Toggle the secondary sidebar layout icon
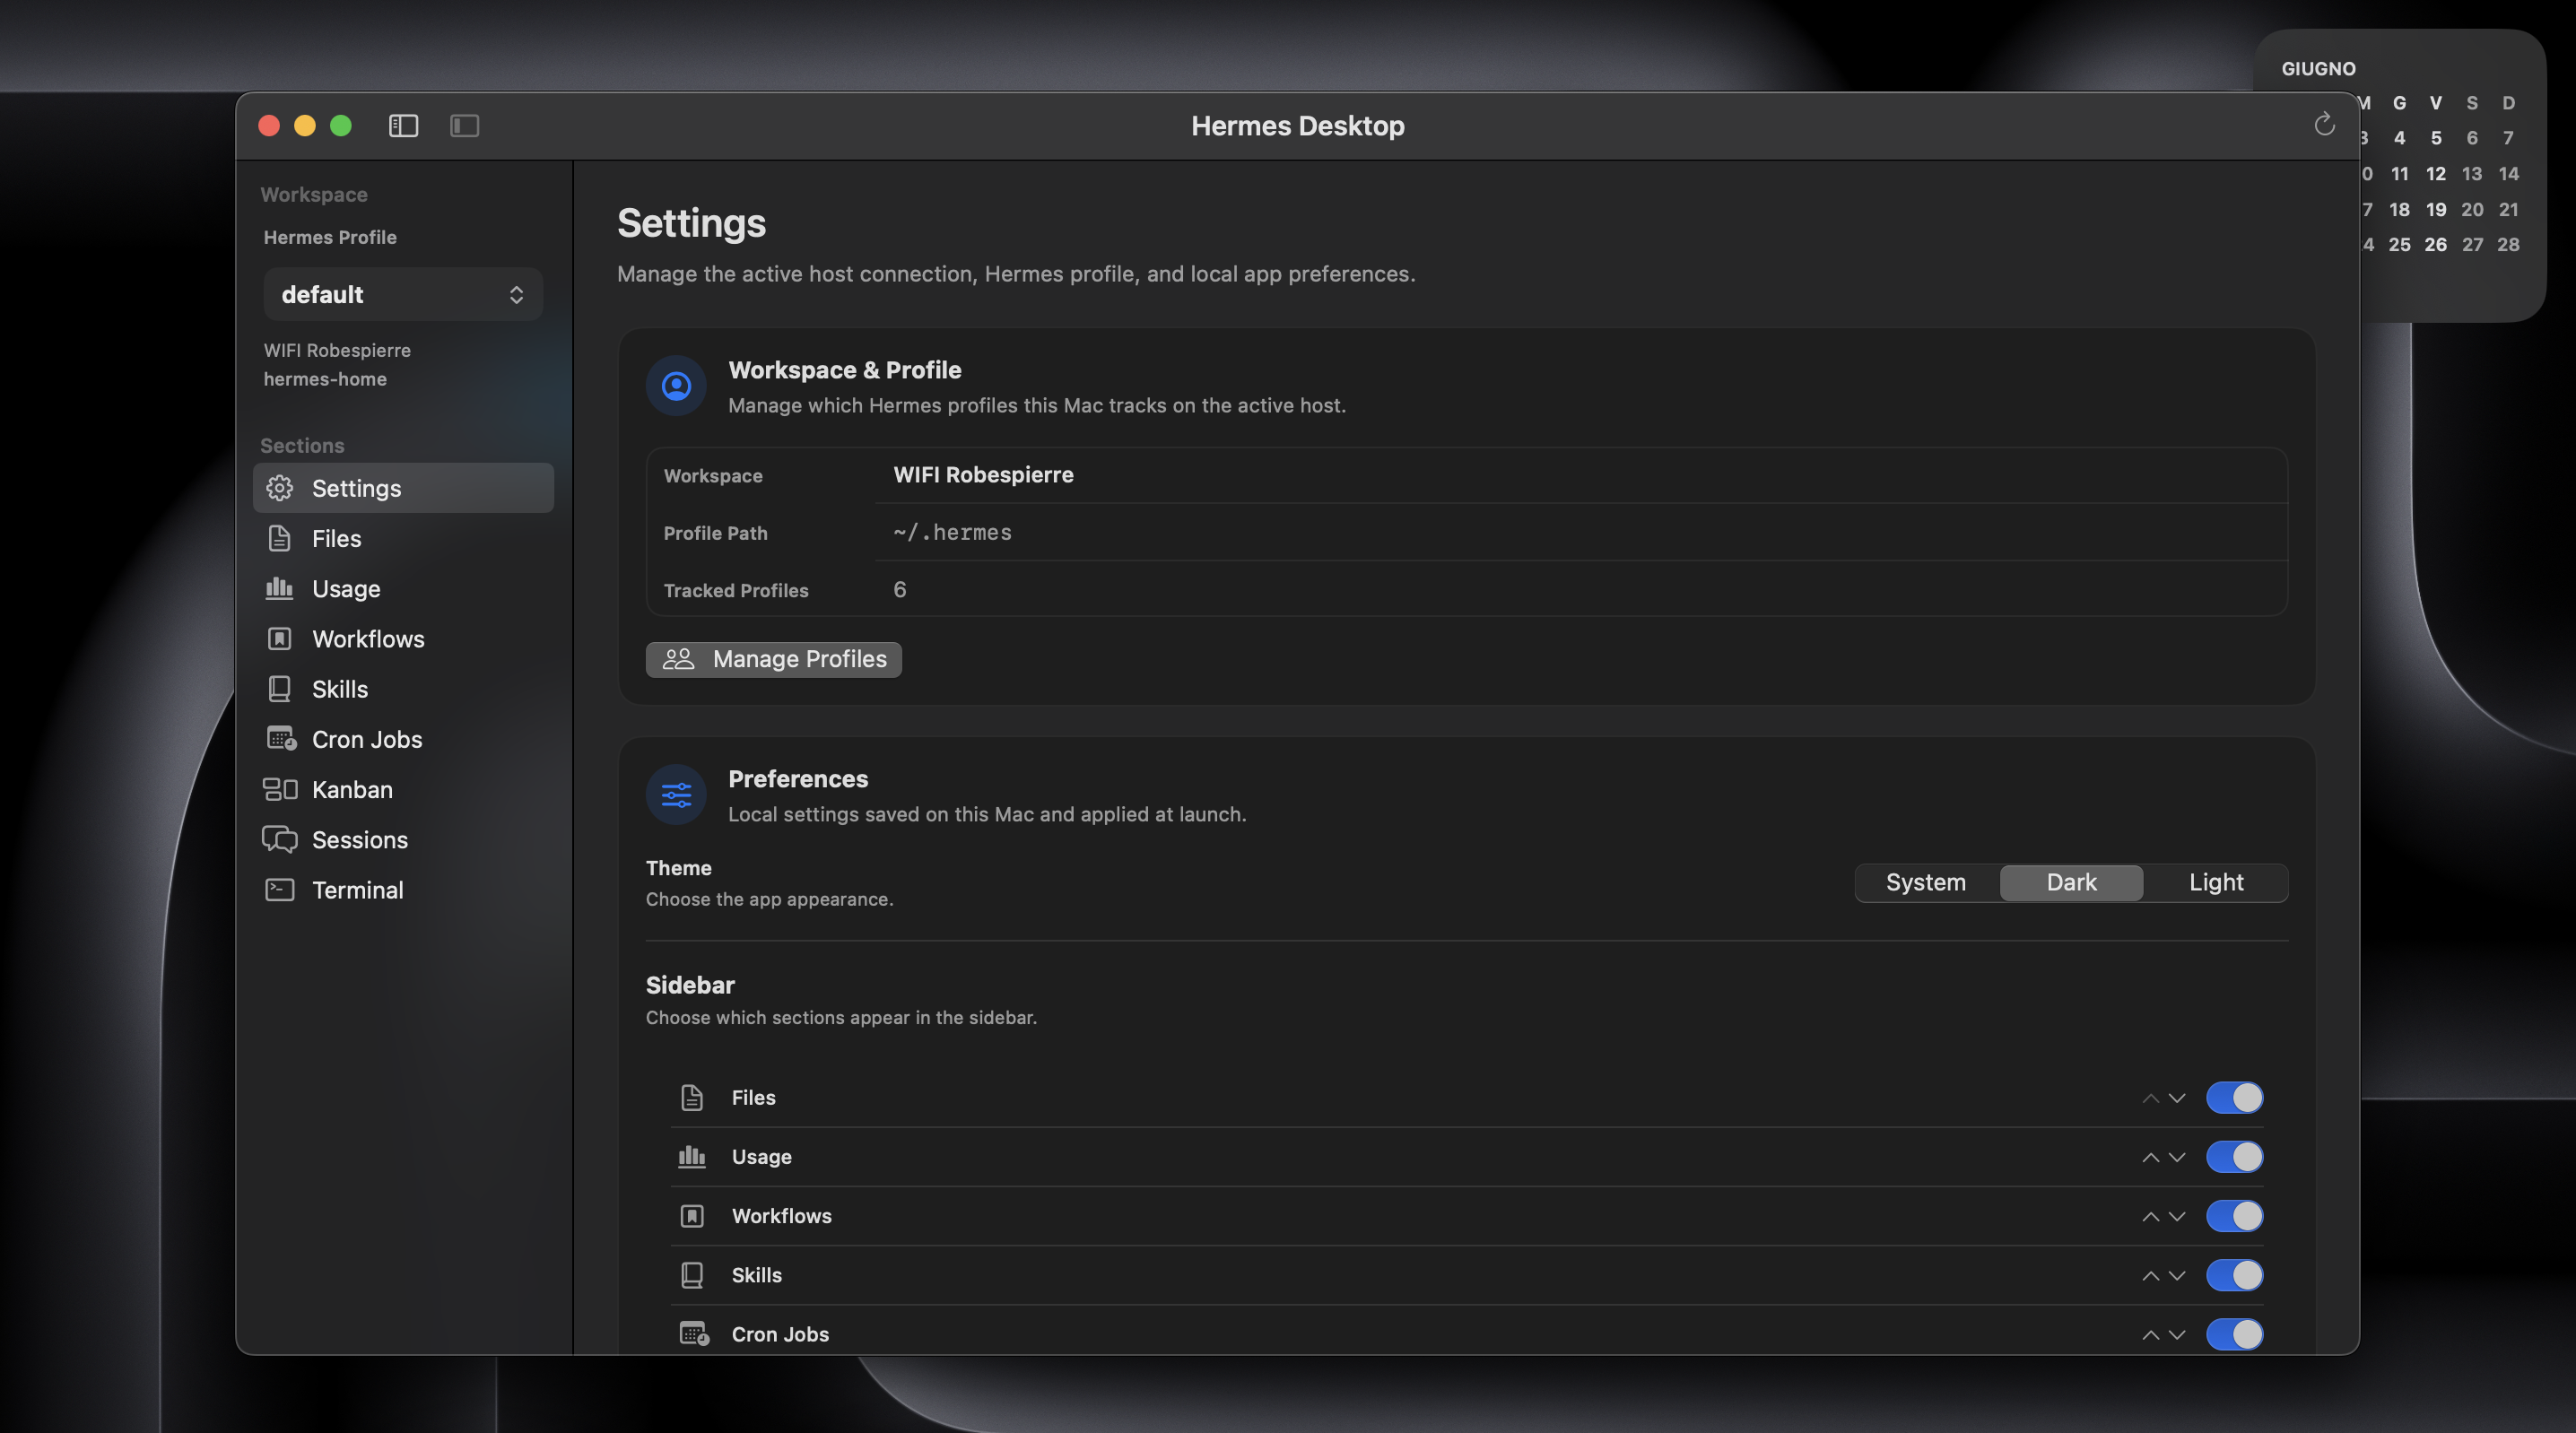The height and width of the screenshot is (1433, 2576). click(464, 125)
